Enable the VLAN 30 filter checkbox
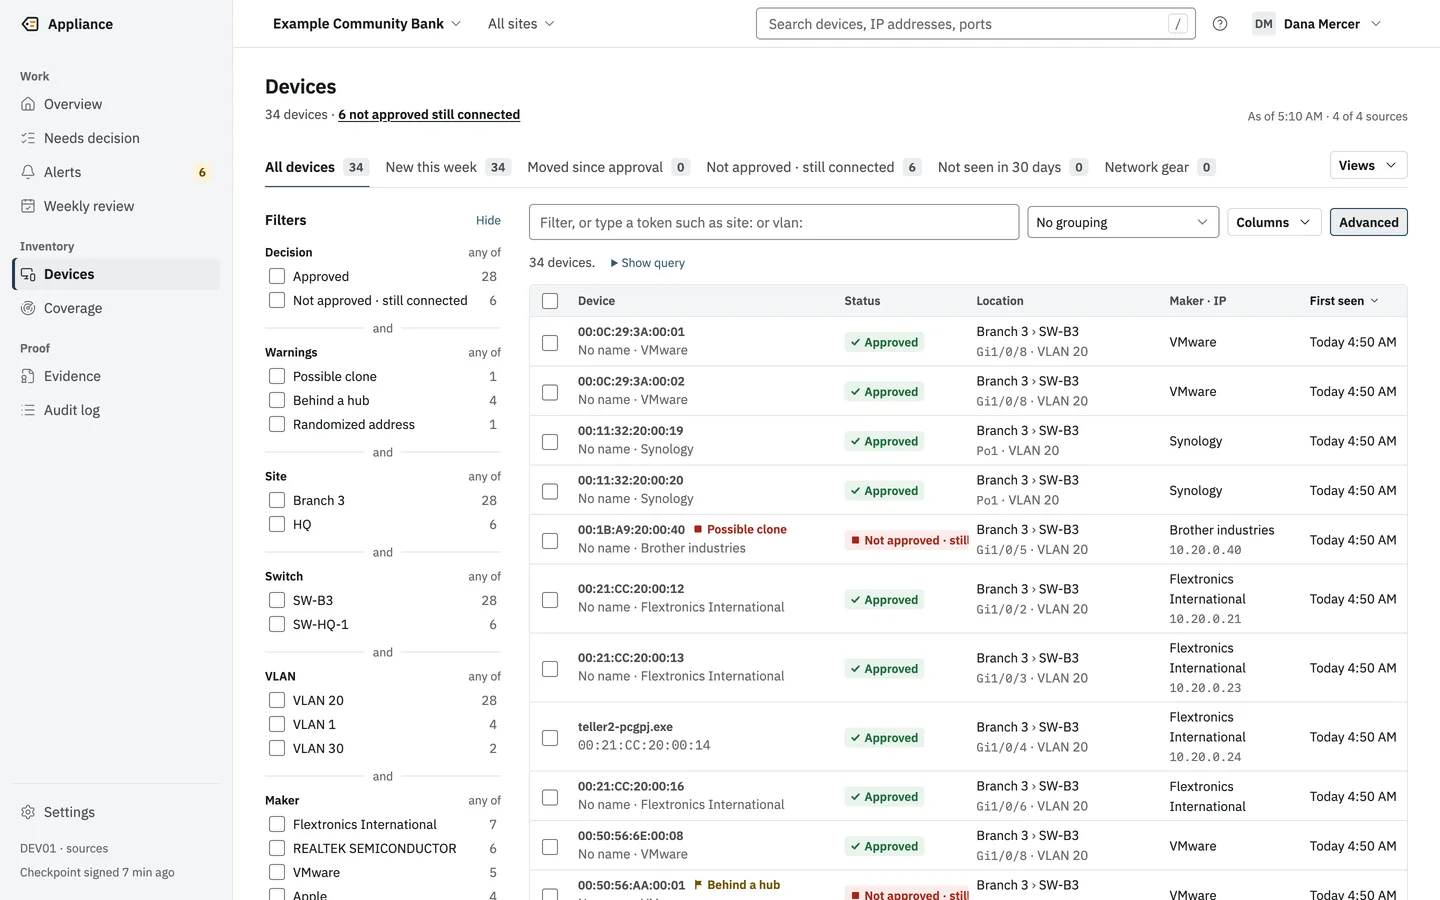This screenshot has height=900, width=1440. (277, 748)
